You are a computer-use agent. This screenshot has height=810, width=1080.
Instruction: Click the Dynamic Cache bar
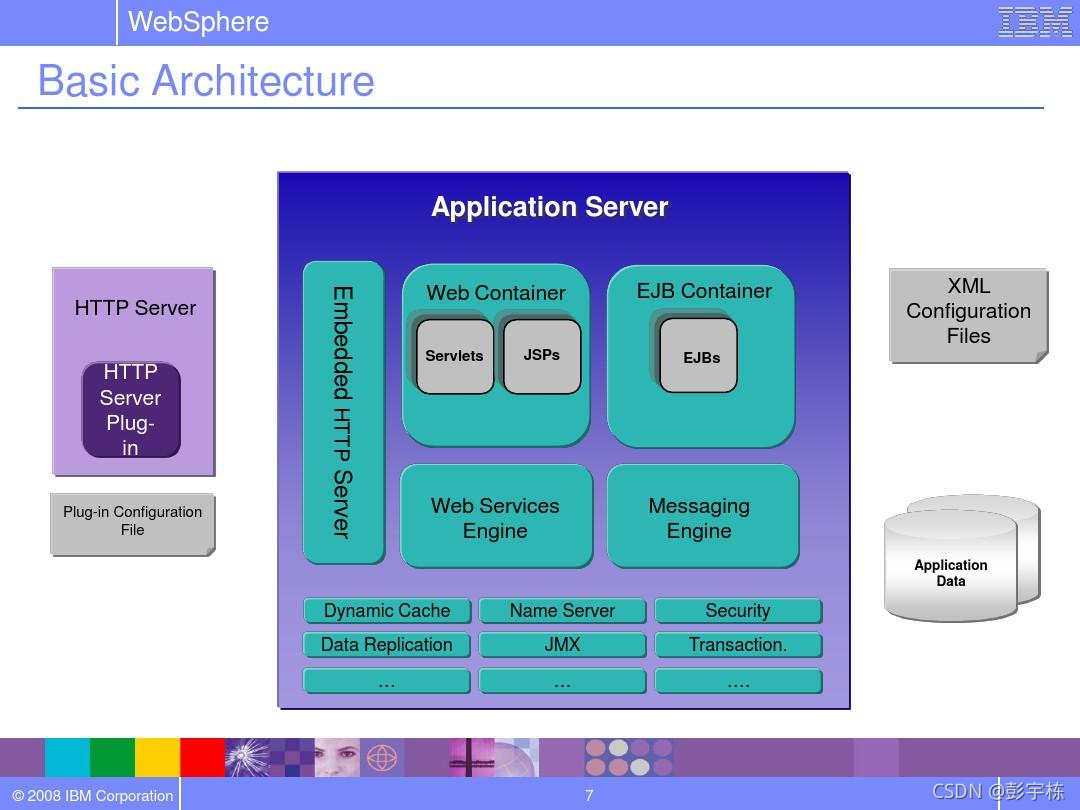pos(387,610)
